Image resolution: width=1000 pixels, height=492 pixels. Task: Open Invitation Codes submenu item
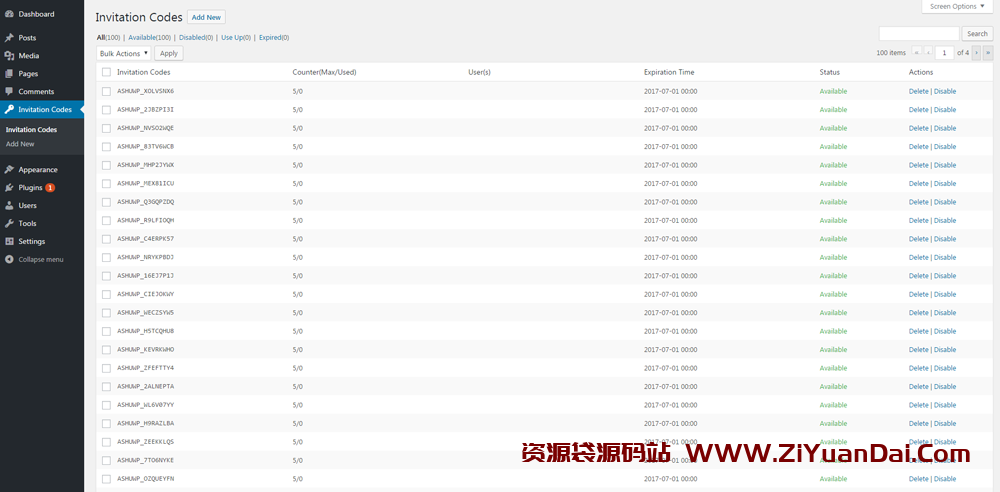coord(31,130)
